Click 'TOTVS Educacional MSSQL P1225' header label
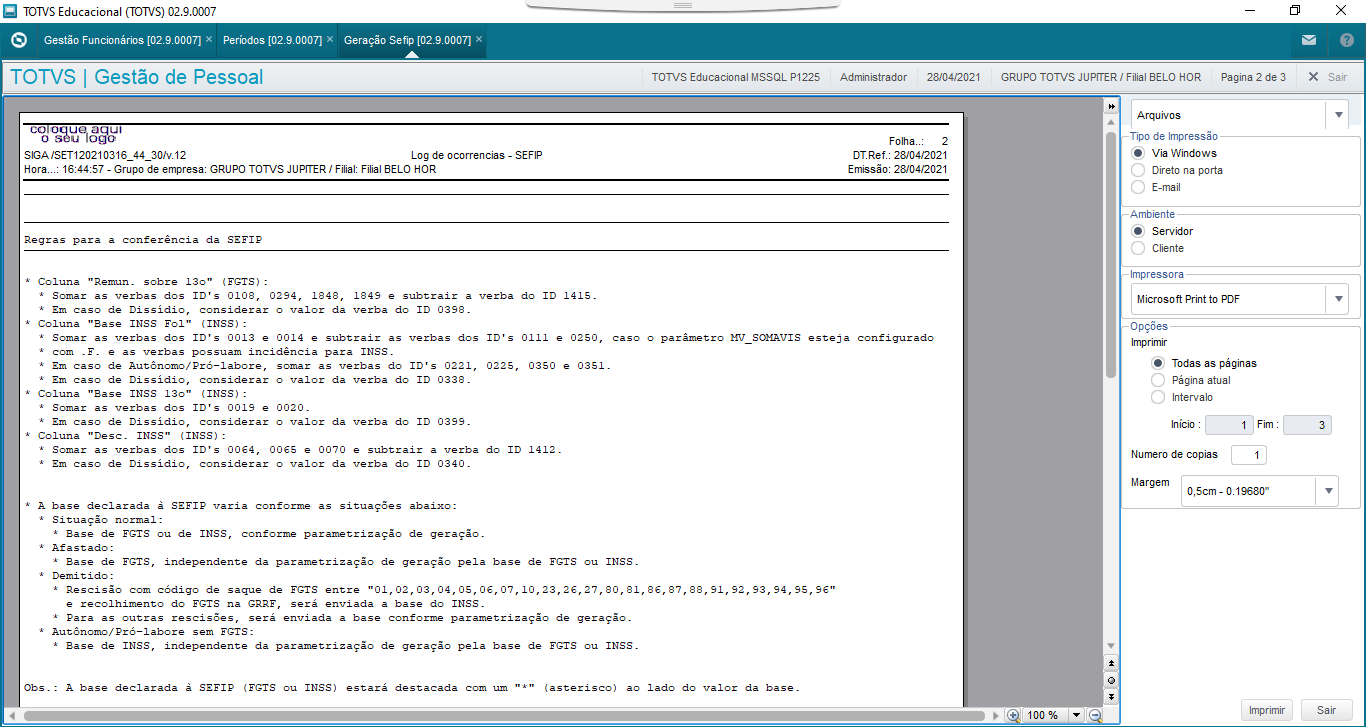 [735, 77]
